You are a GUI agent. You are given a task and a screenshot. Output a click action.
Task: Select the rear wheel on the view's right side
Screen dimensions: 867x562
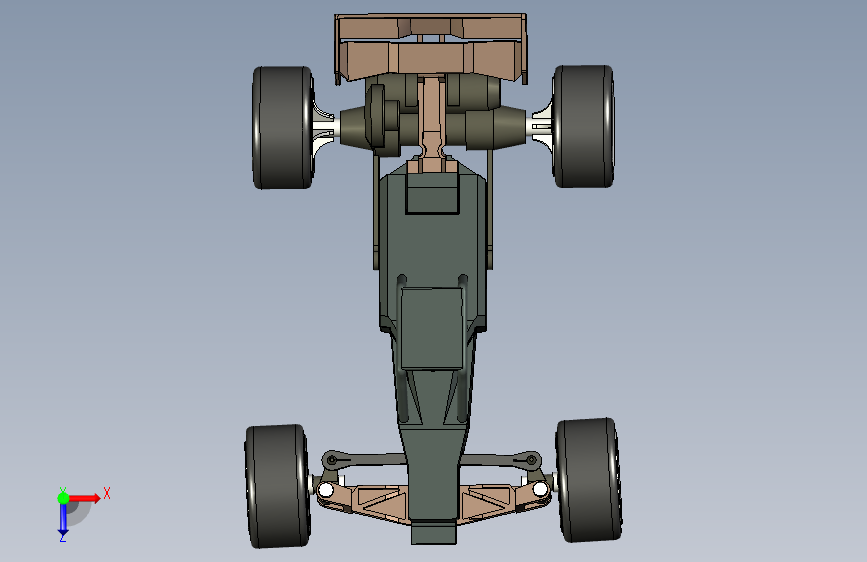coord(583,126)
